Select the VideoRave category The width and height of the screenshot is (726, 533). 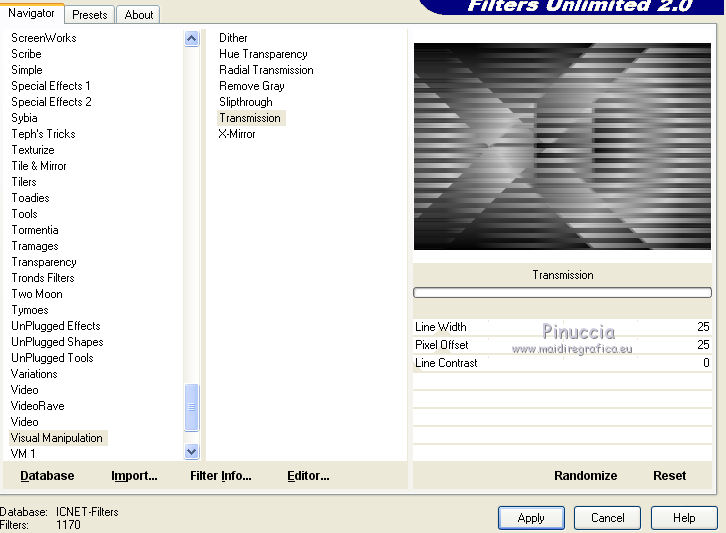tap(38, 406)
